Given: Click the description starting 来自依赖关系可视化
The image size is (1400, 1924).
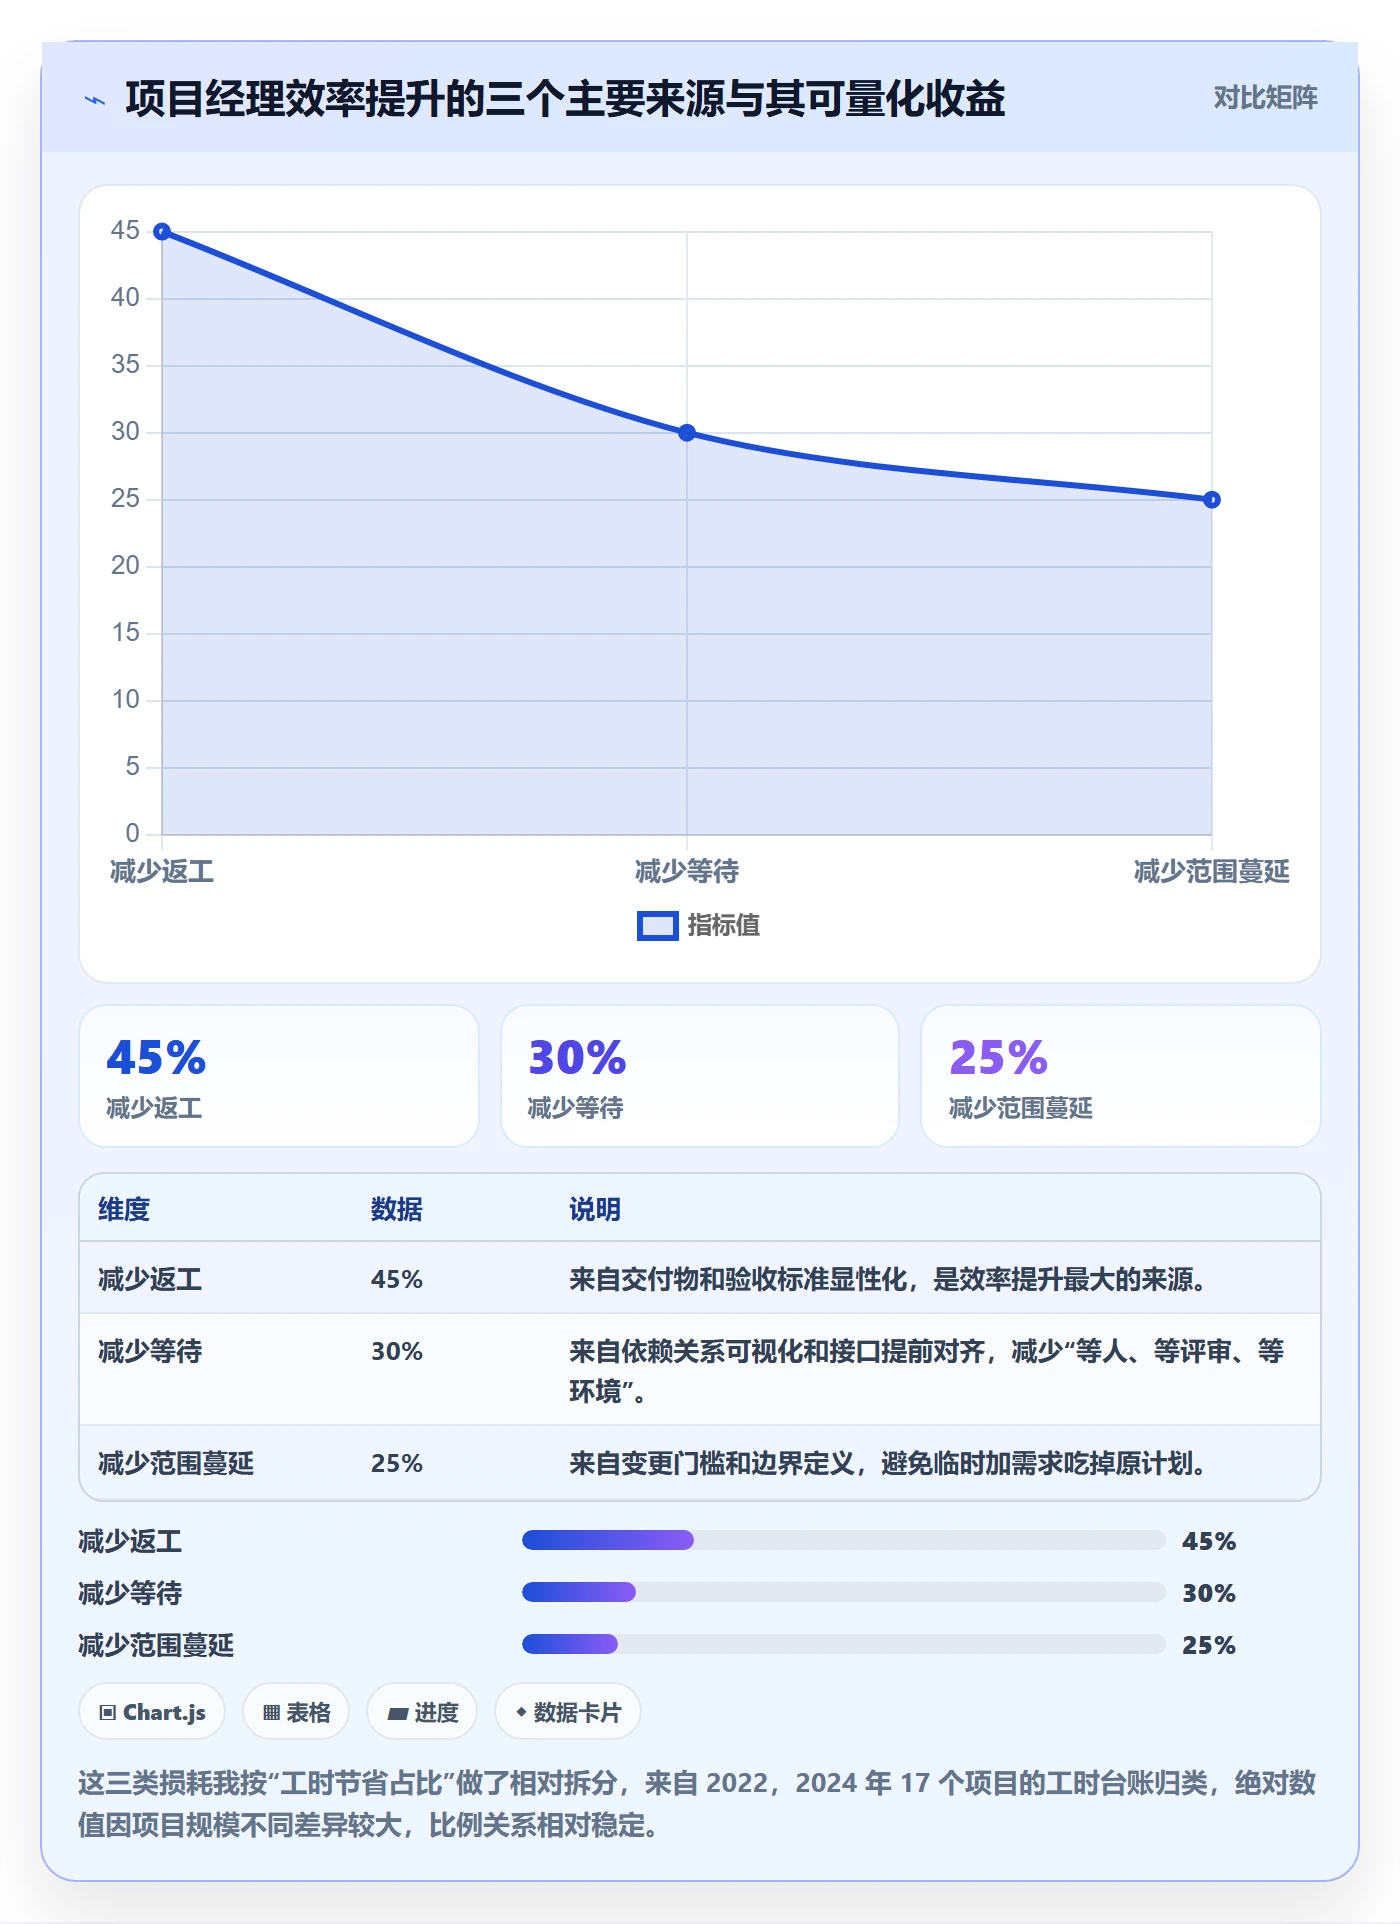Looking at the screenshot, I should pos(927,1371).
